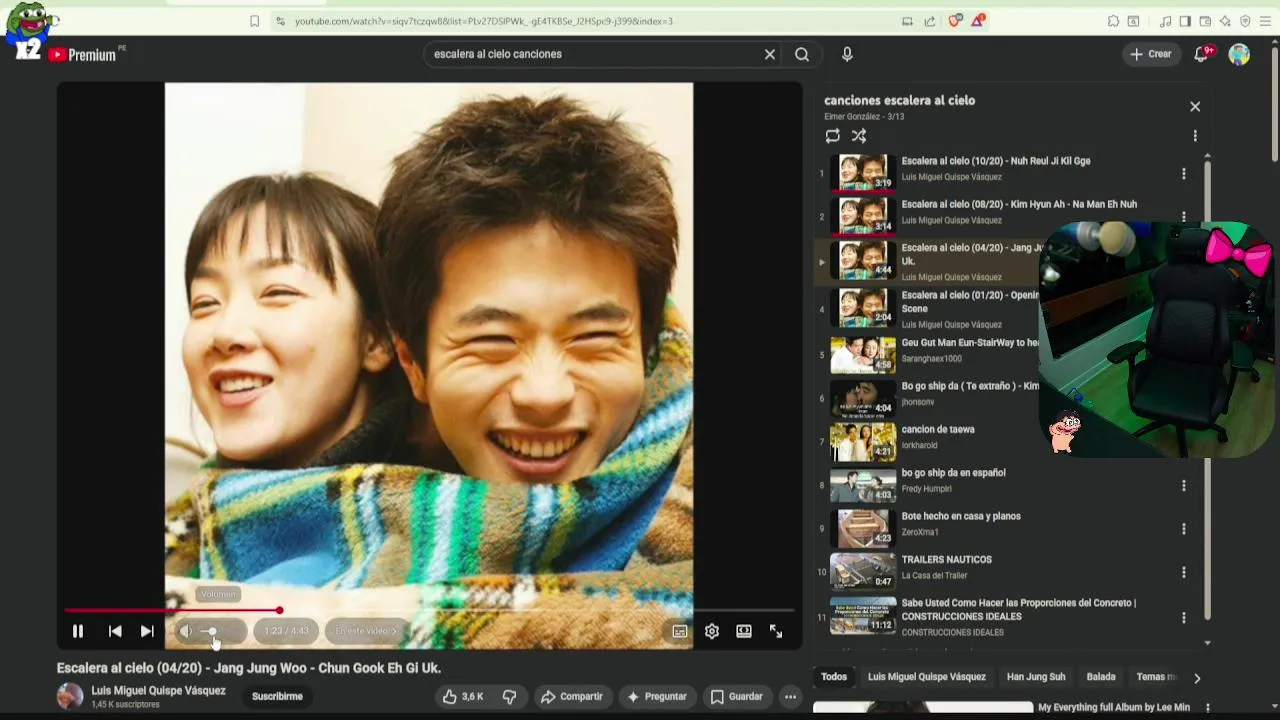The image size is (1280, 720).
Task: Select the Han Jung Suh chip
Action: 1036,677
